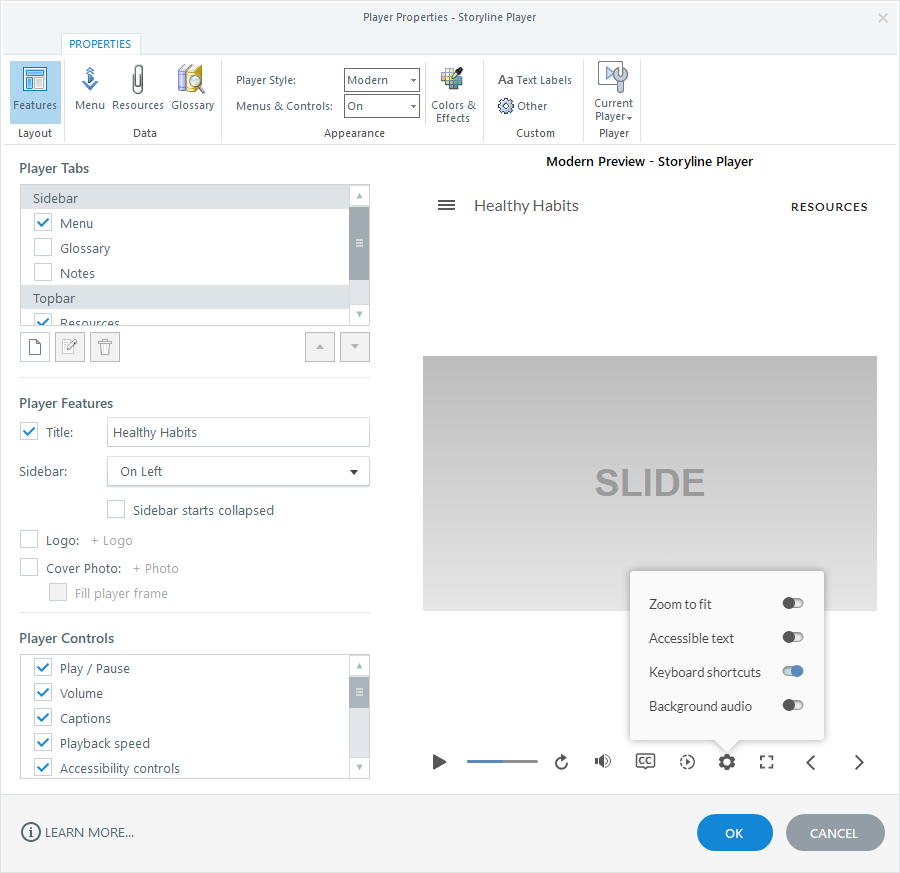Open Text Labels settings

pos(535,80)
